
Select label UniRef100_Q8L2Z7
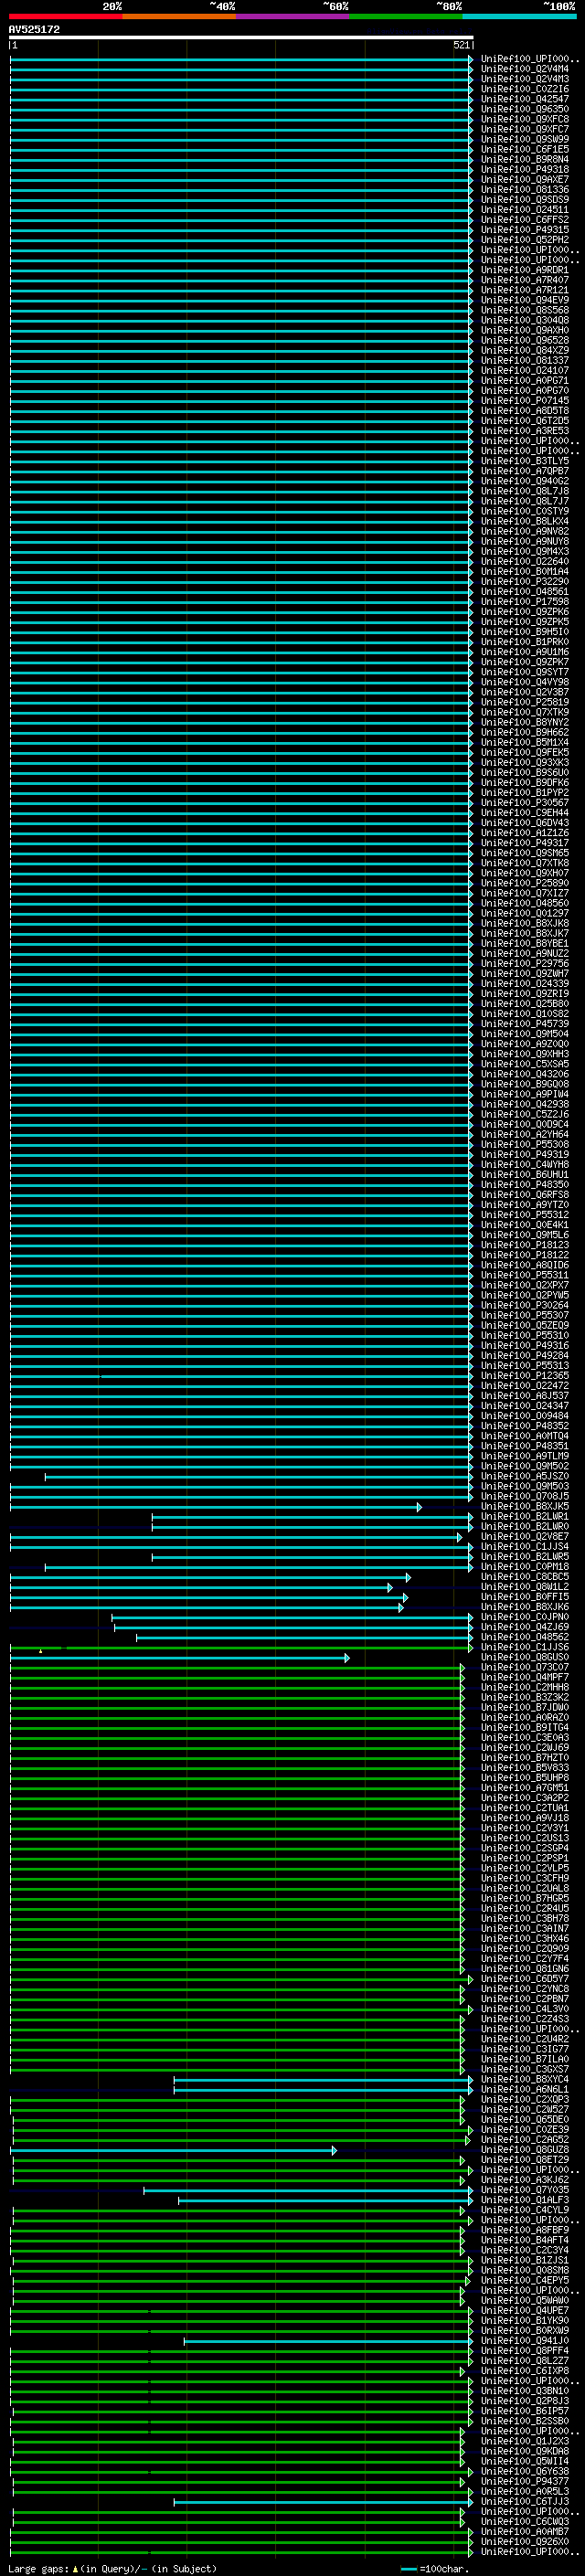(x=524, y=2360)
